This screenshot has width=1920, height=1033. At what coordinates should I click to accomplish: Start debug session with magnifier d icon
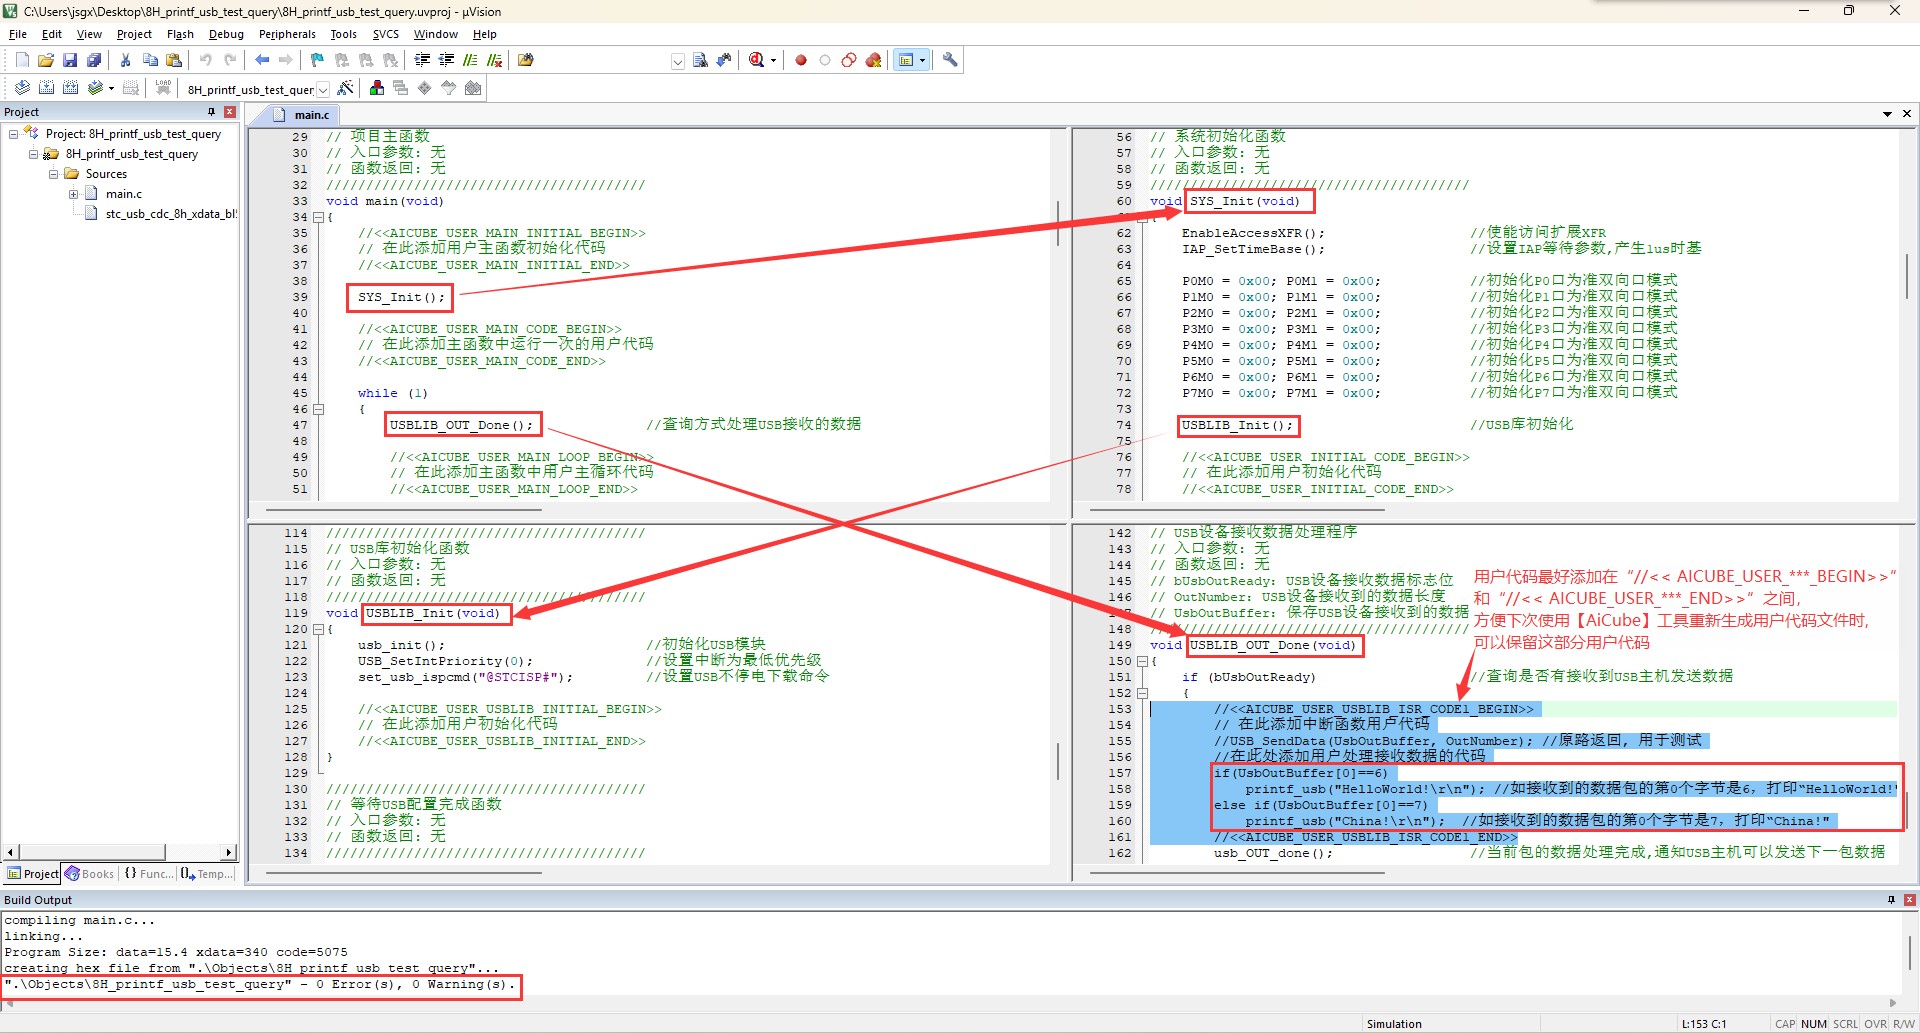757,60
